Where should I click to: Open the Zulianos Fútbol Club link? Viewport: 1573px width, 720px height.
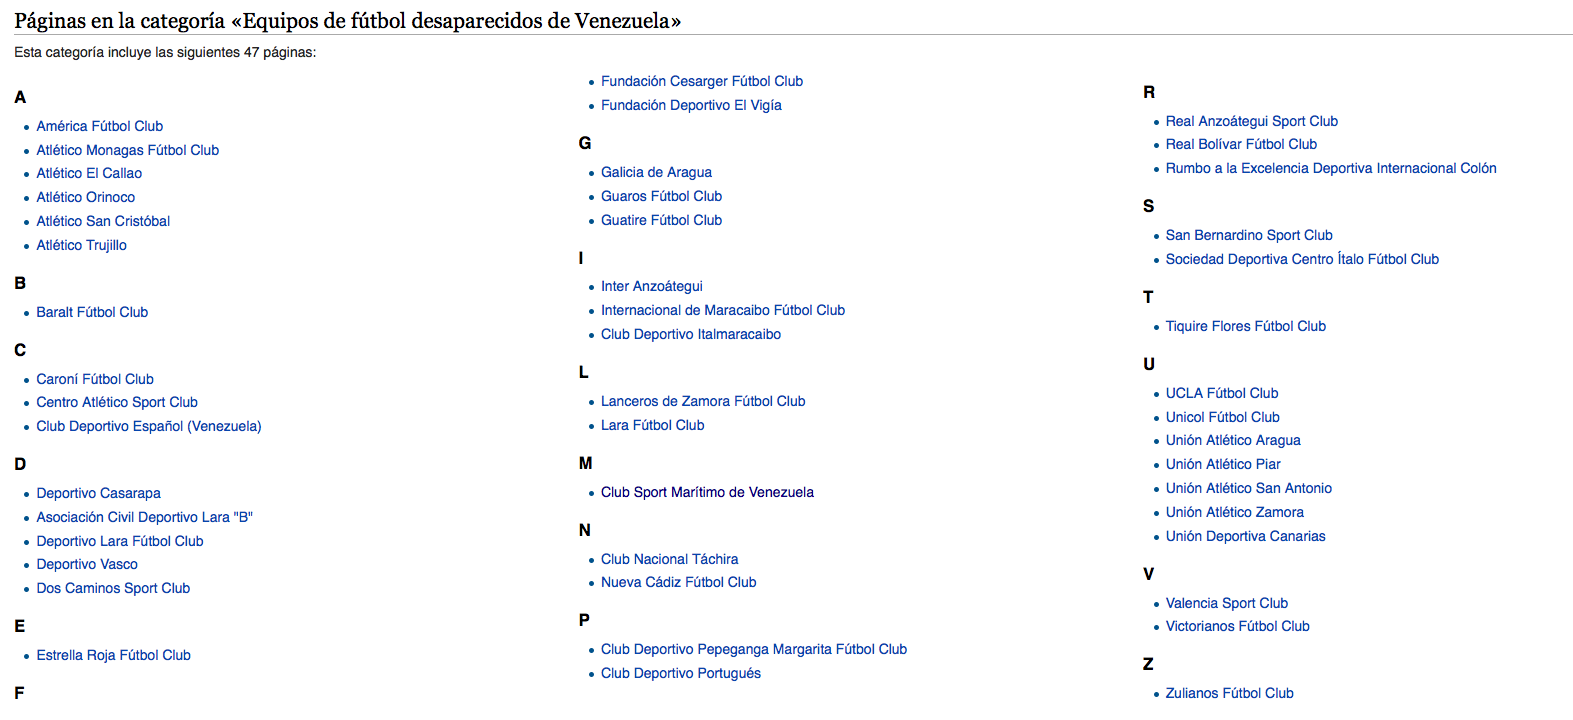pyautogui.click(x=1230, y=693)
